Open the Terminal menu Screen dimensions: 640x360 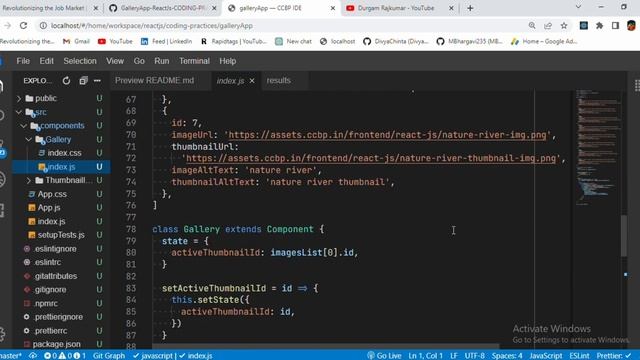pos(194,61)
